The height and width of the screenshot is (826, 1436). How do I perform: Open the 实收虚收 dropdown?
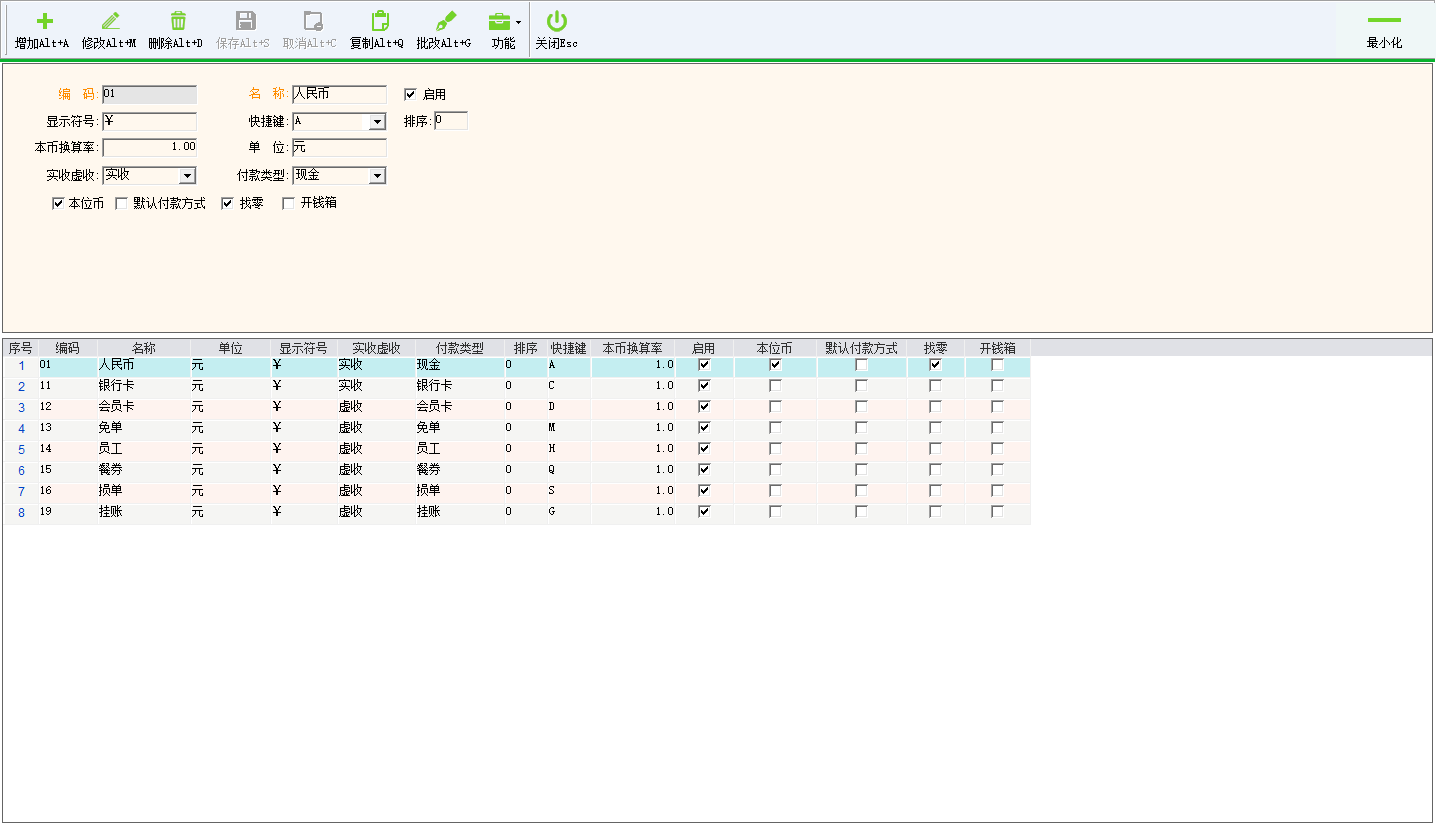tap(187, 176)
